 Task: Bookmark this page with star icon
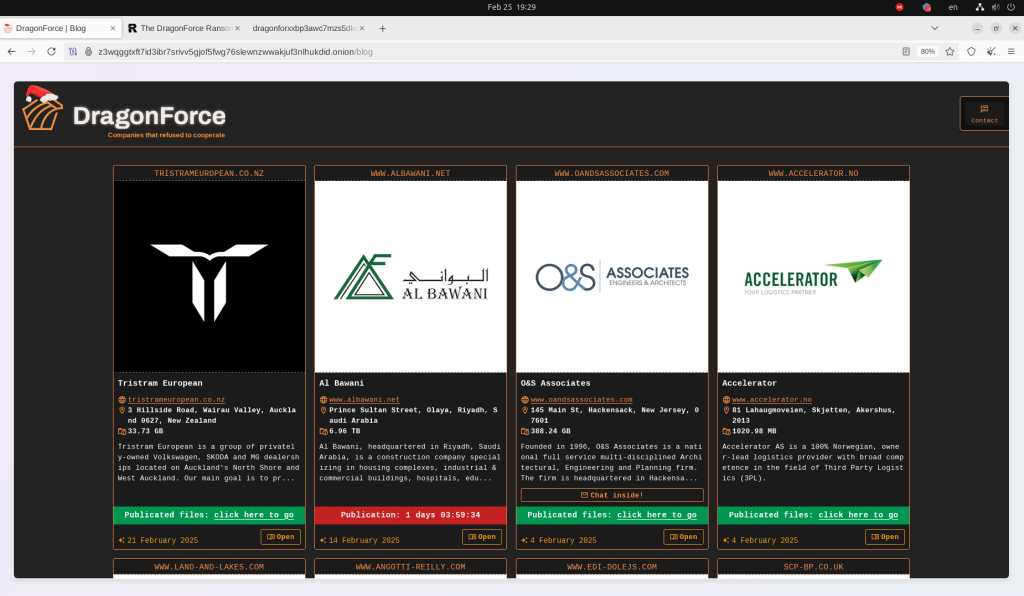tap(950, 52)
